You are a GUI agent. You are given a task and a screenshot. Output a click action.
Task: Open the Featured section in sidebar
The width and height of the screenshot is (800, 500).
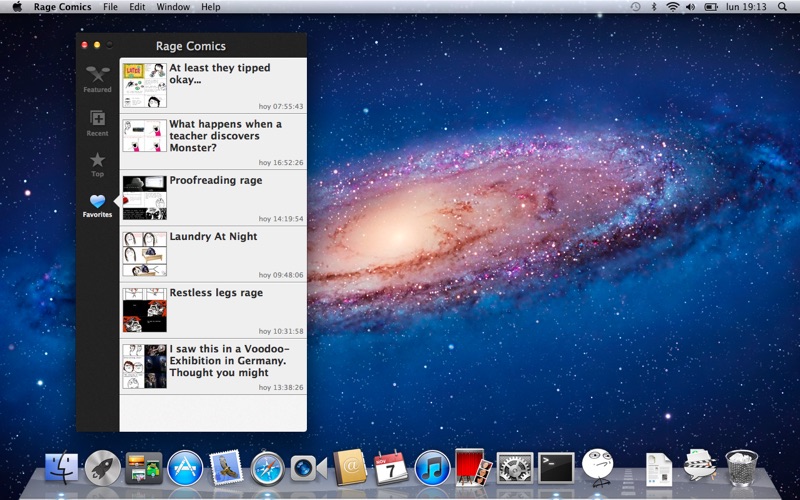coord(97,78)
